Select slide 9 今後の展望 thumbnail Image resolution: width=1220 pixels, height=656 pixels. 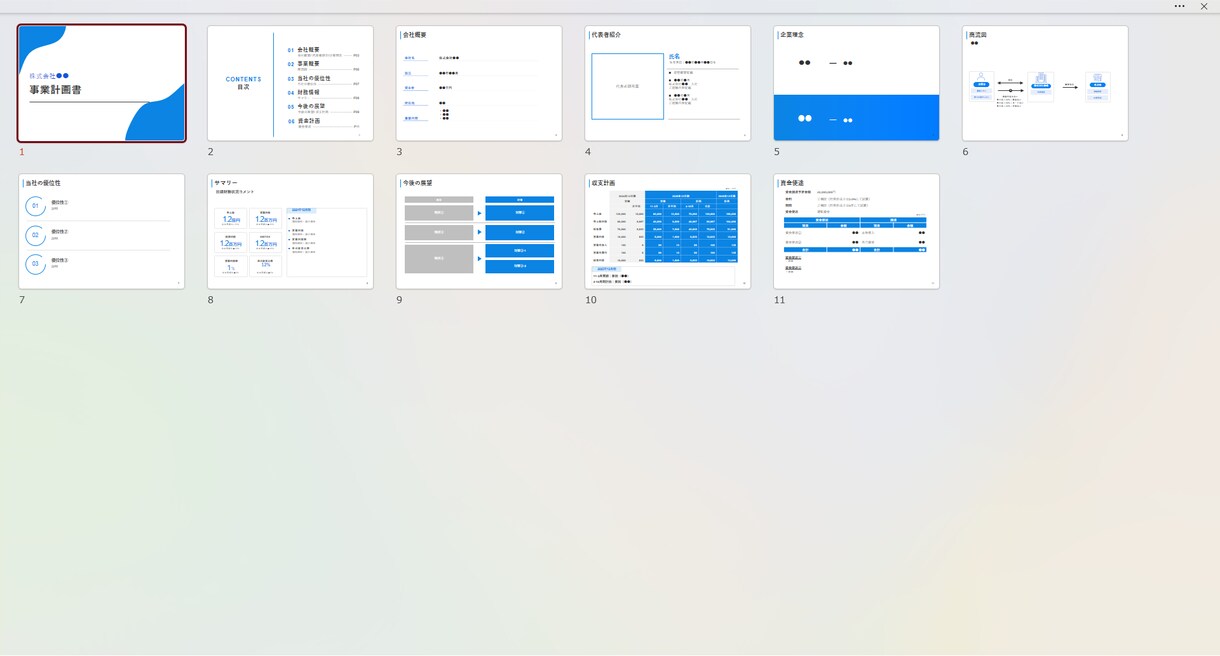(479, 231)
